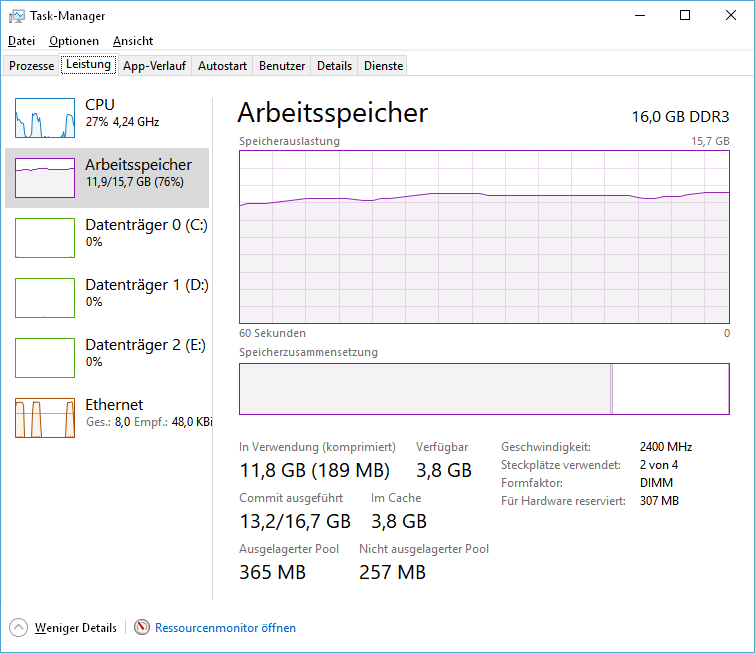Open the Datei menu
The image size is (755, 653).
coord(21,41)
